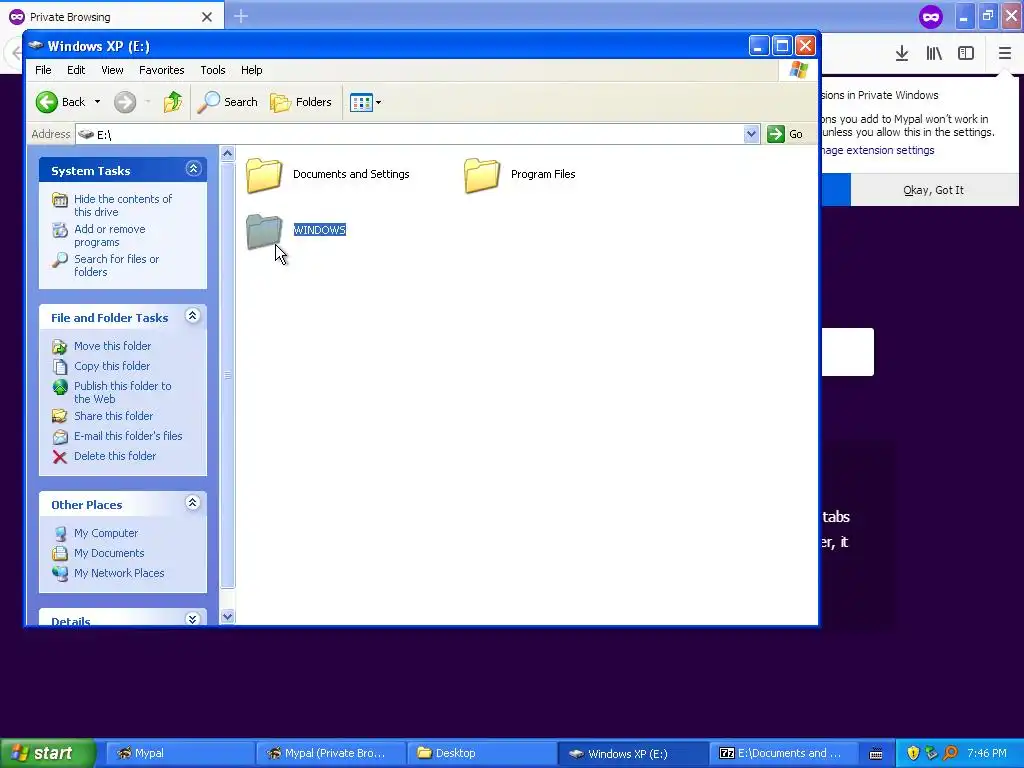Open My Computer in Other Places
Screen dimensions: 1024x768
pyautogui.click(x=106, y=533)
